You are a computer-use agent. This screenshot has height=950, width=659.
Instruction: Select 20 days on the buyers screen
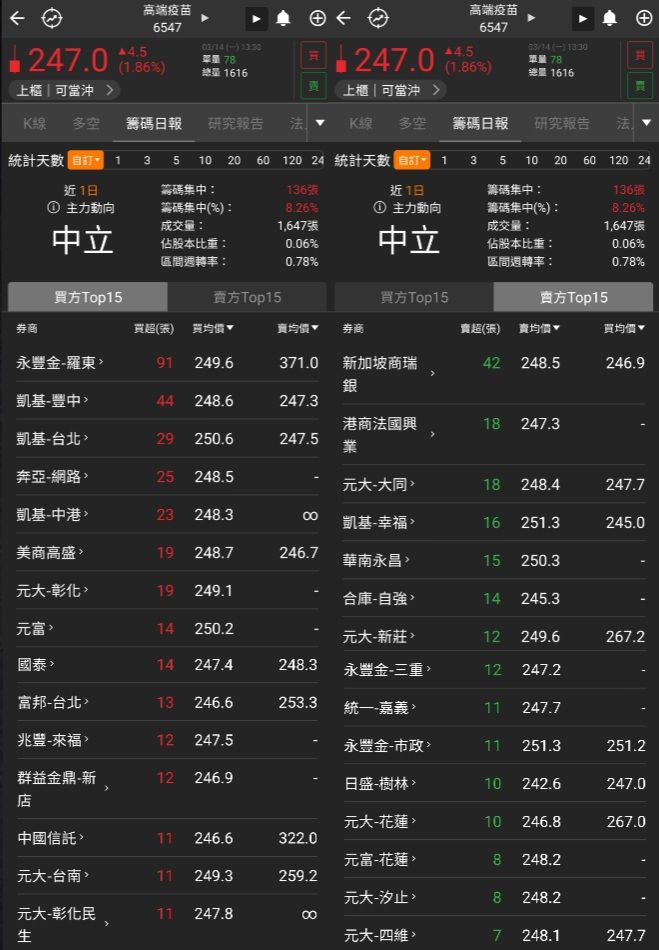[234, 161]
